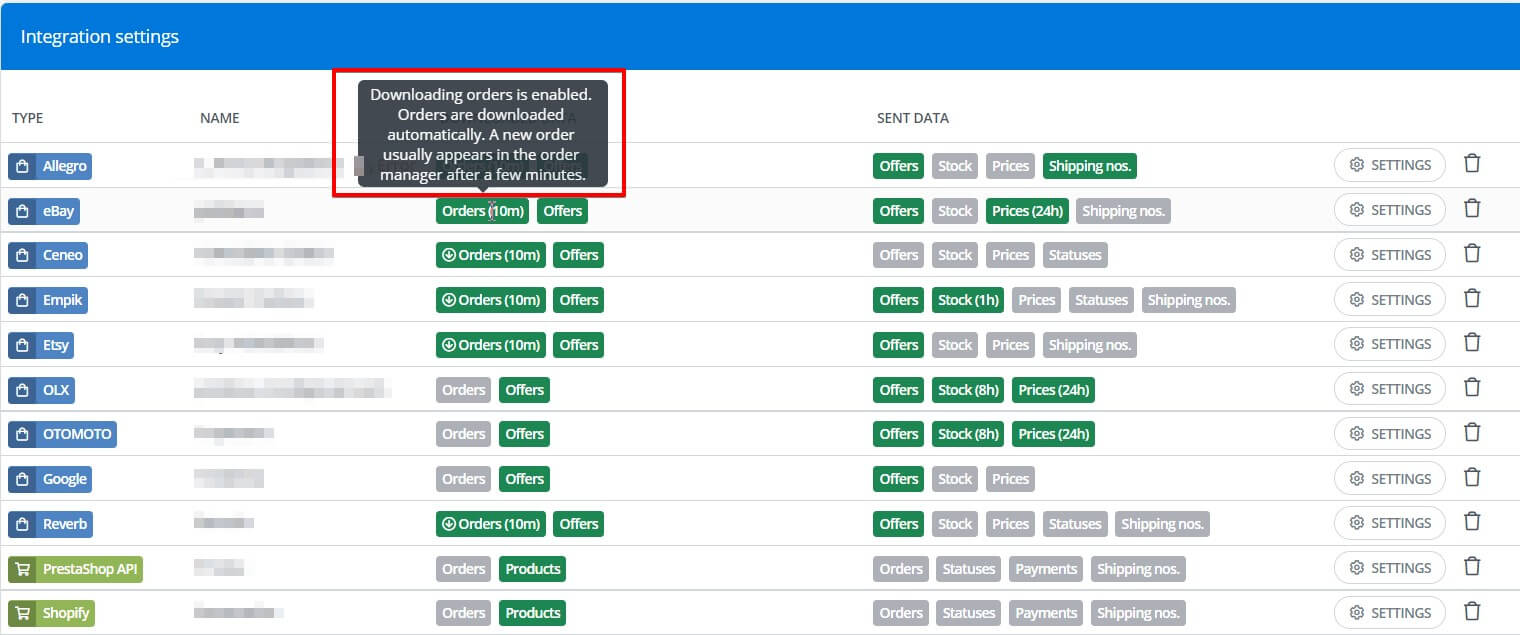This screenshot has width=1520, height=635.
Task: Select the Statuses badge in the Ceneo row
Action: pyautogui.click(x=1075, y=255)
